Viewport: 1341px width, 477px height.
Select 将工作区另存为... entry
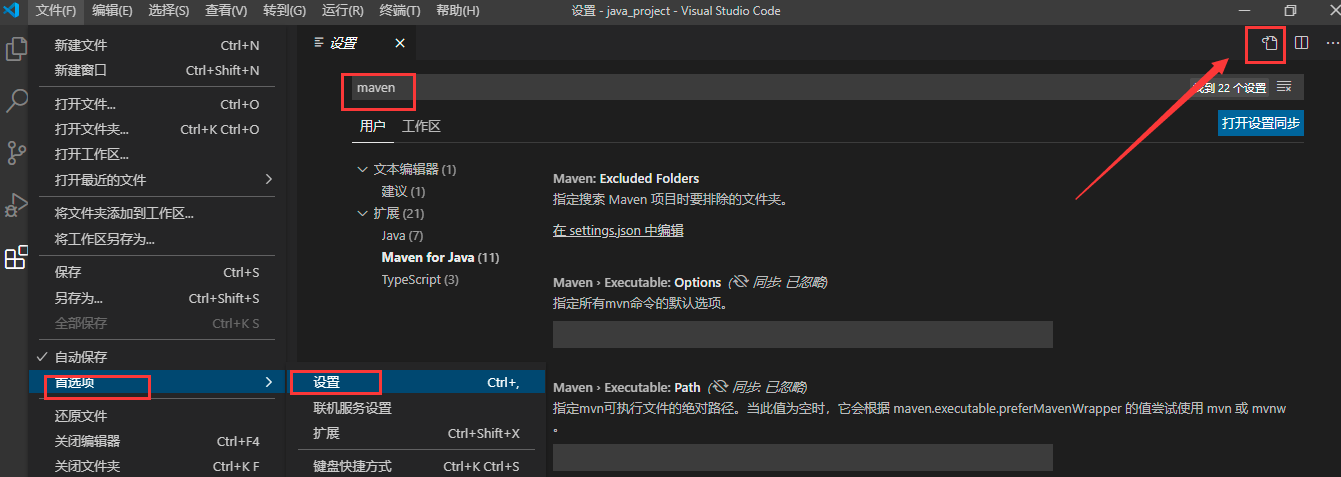(157, 239)
